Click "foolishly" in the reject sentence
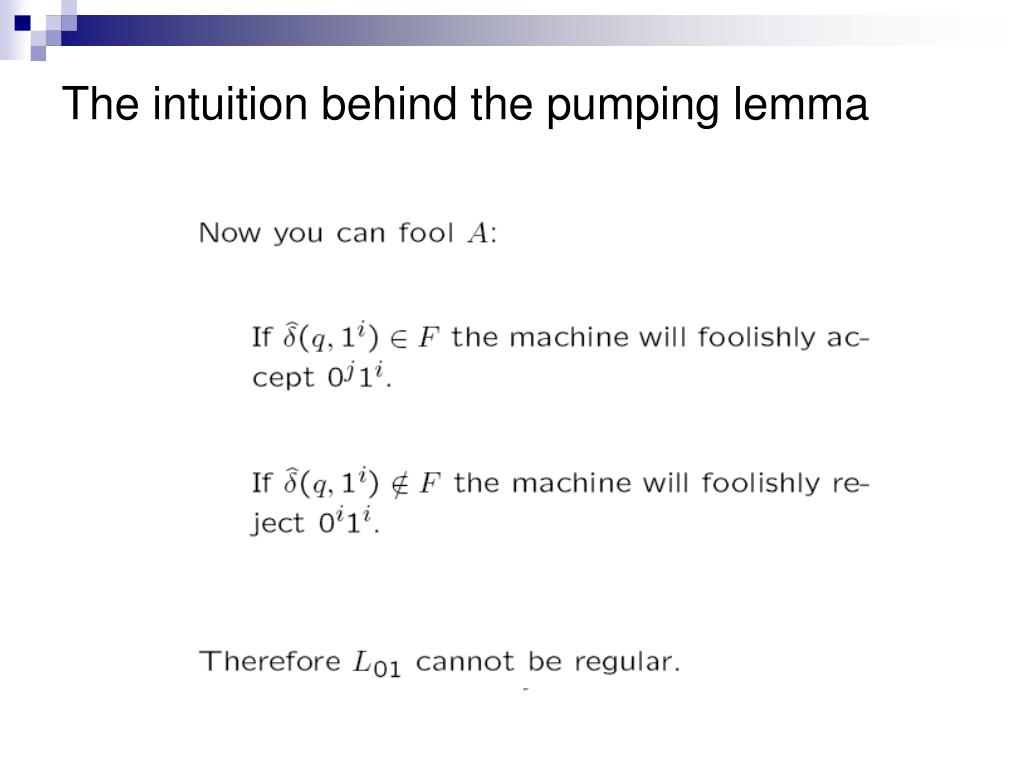The width and height of the screenshot is (1024, 768). click(x=761, y=484)
